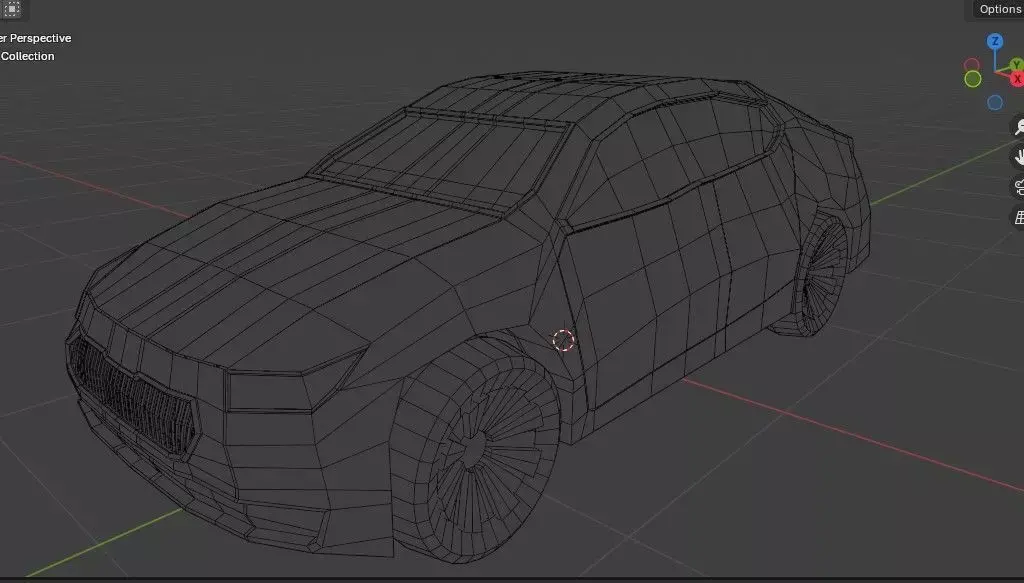Click the car front wheel mesh
The height and width of the screenshot is (583, 1024).
(477, 446)
